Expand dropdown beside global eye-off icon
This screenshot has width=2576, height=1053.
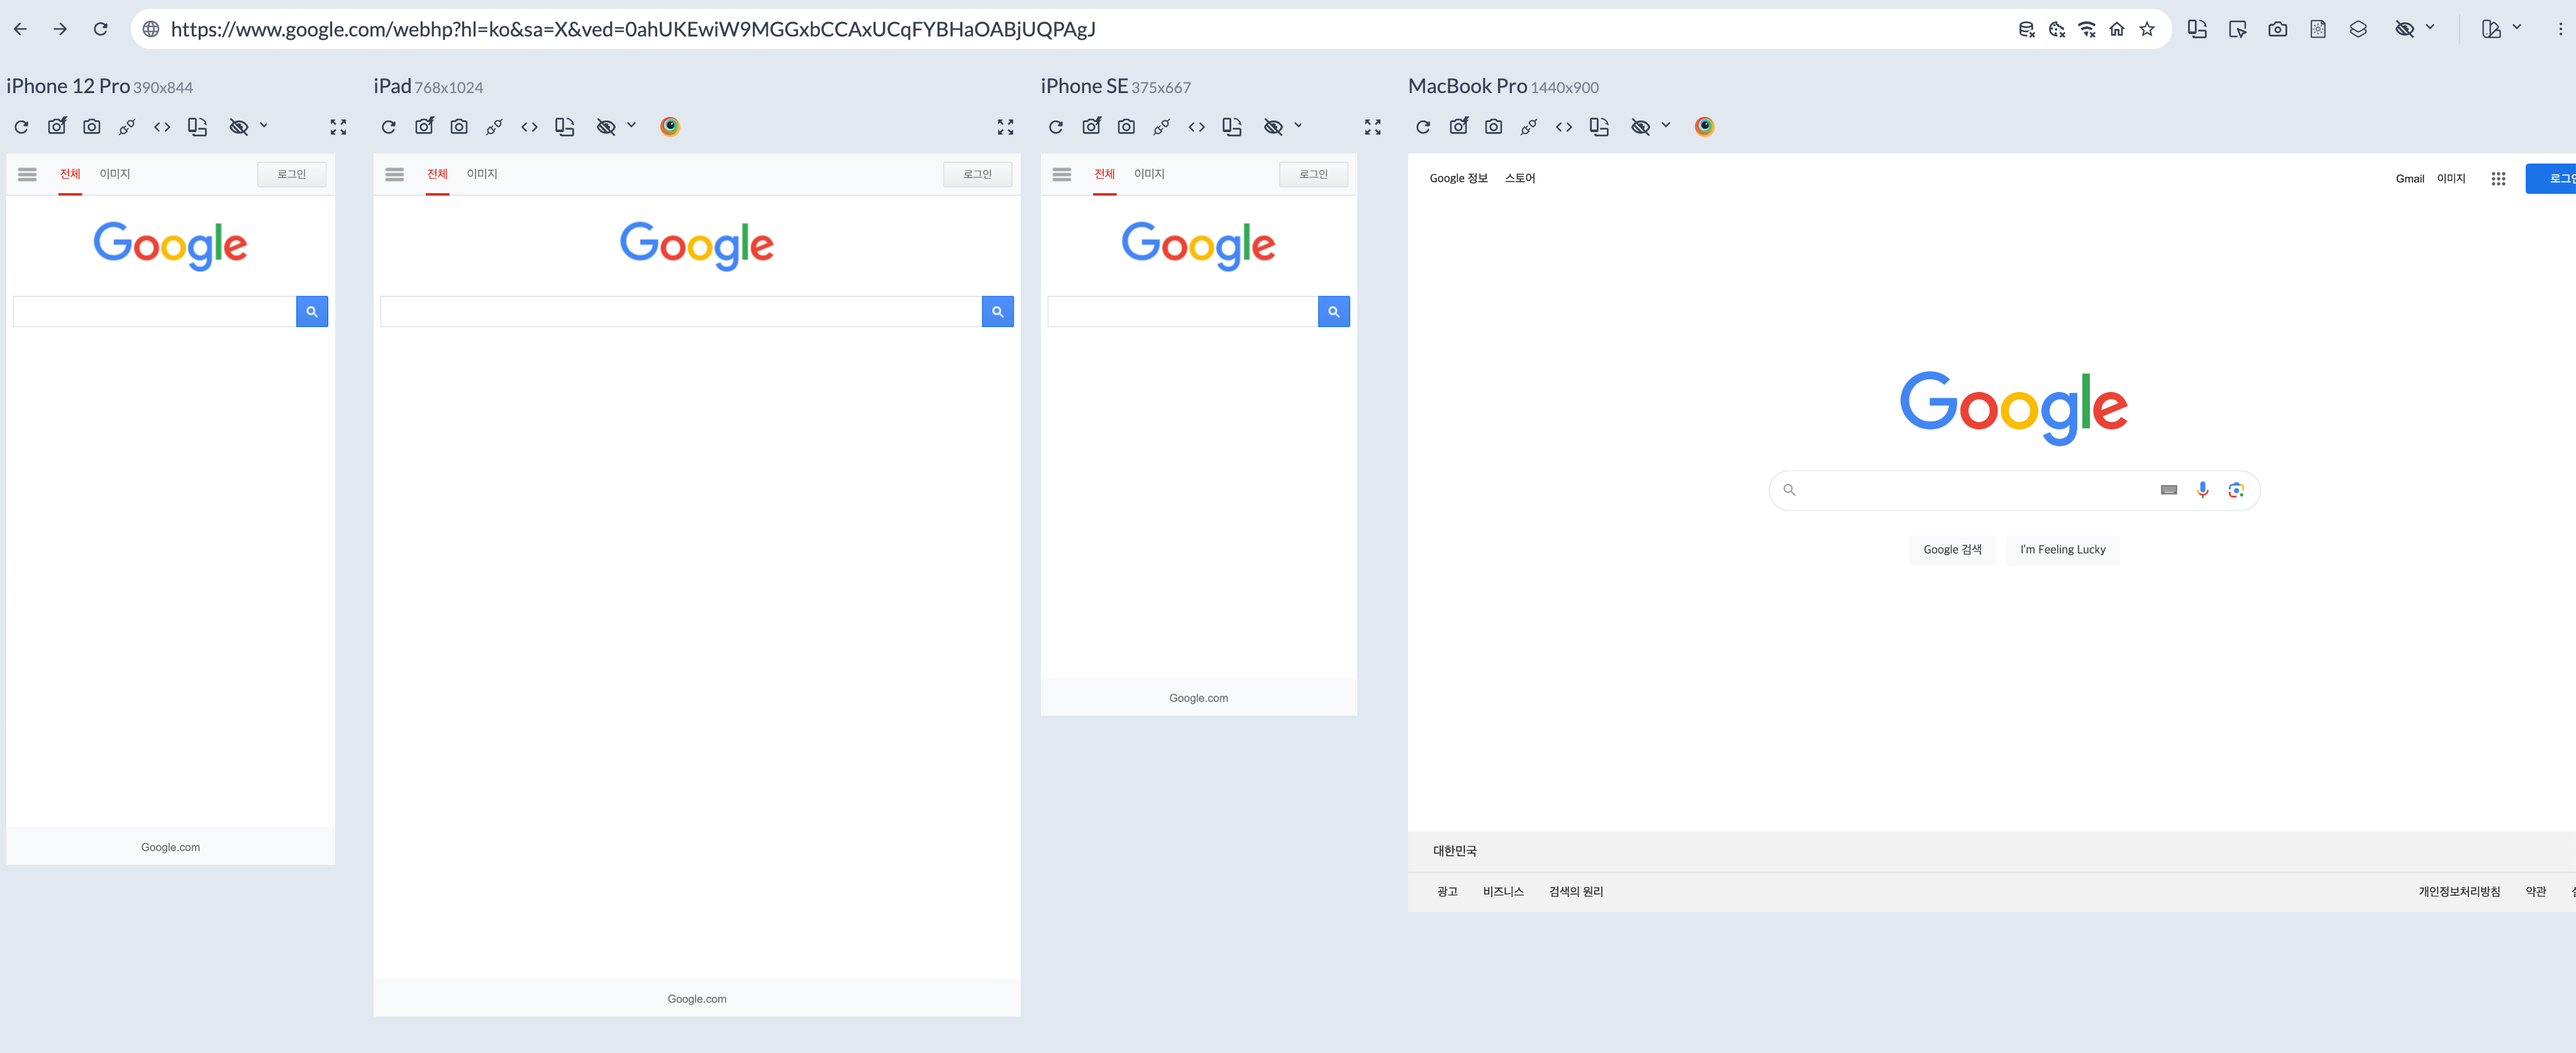2430,28
